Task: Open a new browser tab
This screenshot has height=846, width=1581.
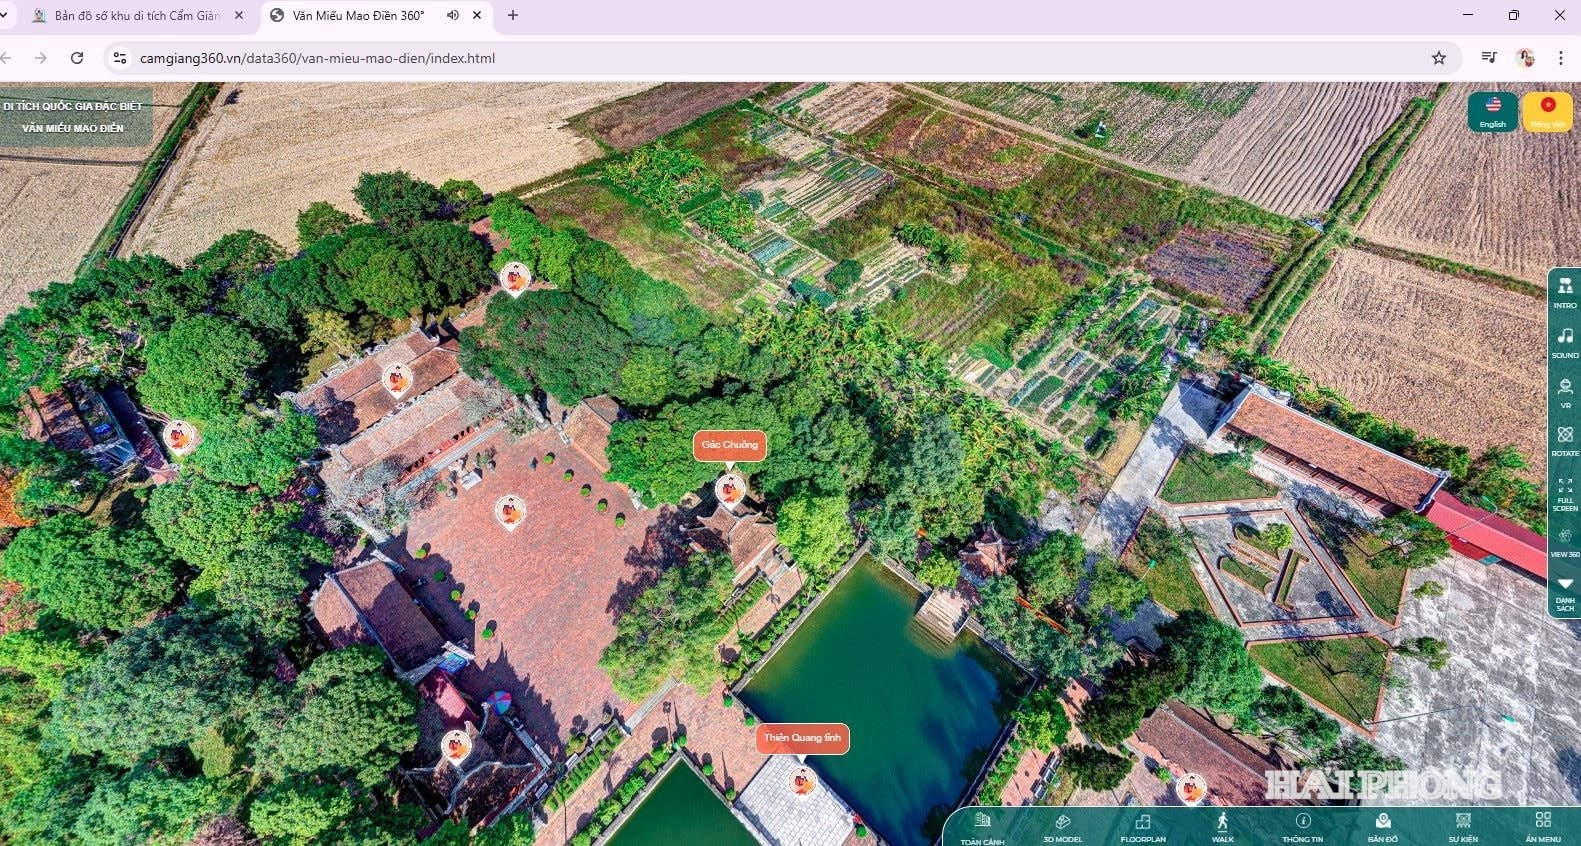Action: pyautogui.click(x=513, y=16)
